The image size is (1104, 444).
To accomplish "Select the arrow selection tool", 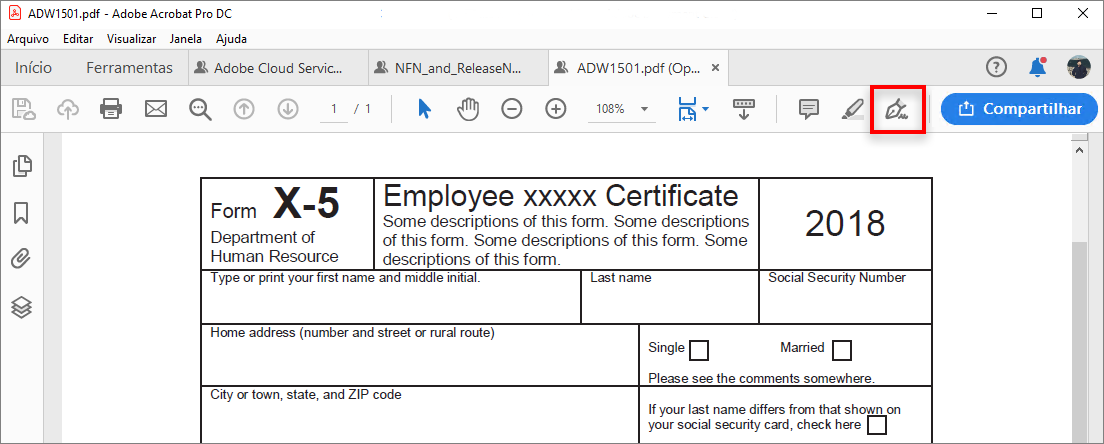I will point(424,109).
